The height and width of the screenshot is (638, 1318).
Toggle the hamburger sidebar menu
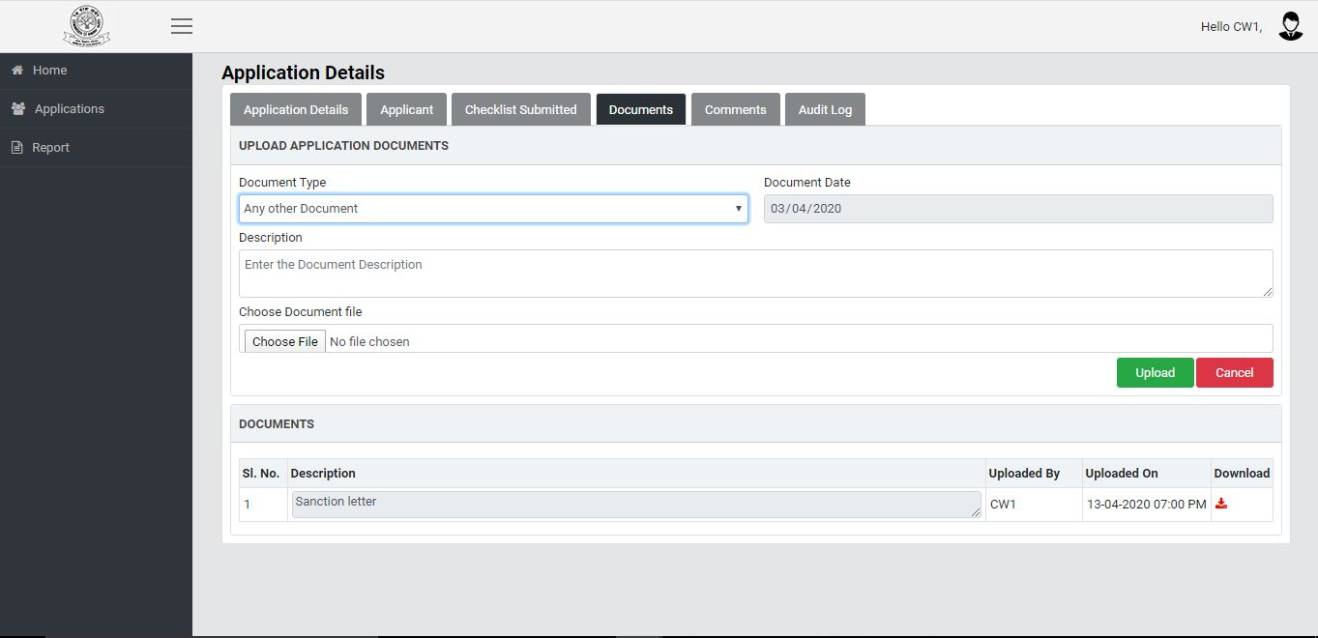182,26
